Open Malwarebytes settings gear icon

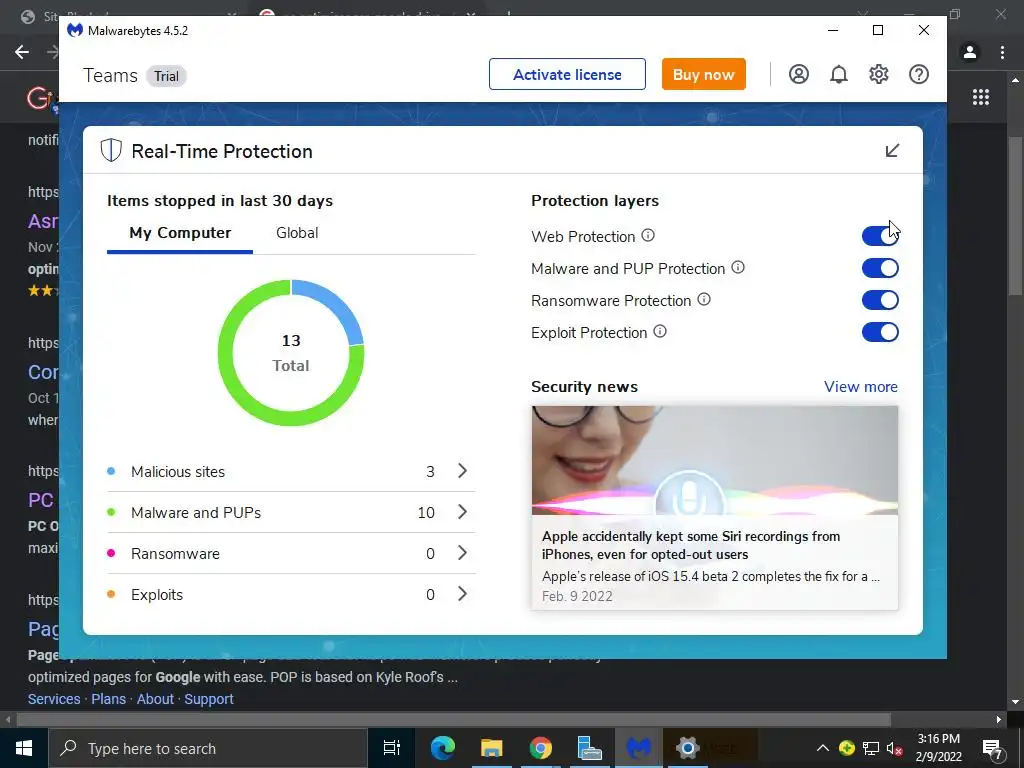tap(878, 74)
